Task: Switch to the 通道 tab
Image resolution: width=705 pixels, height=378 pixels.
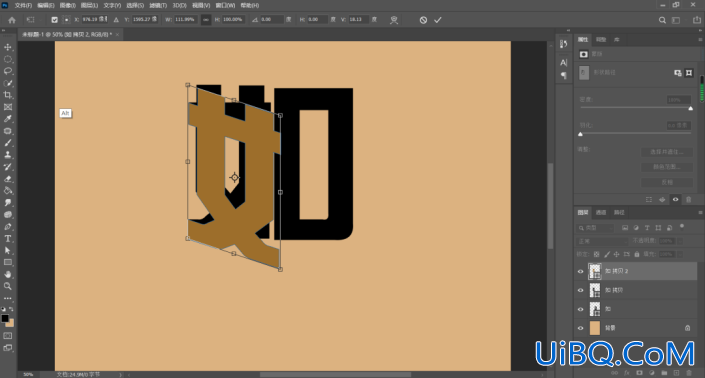Action: (601, 213)
